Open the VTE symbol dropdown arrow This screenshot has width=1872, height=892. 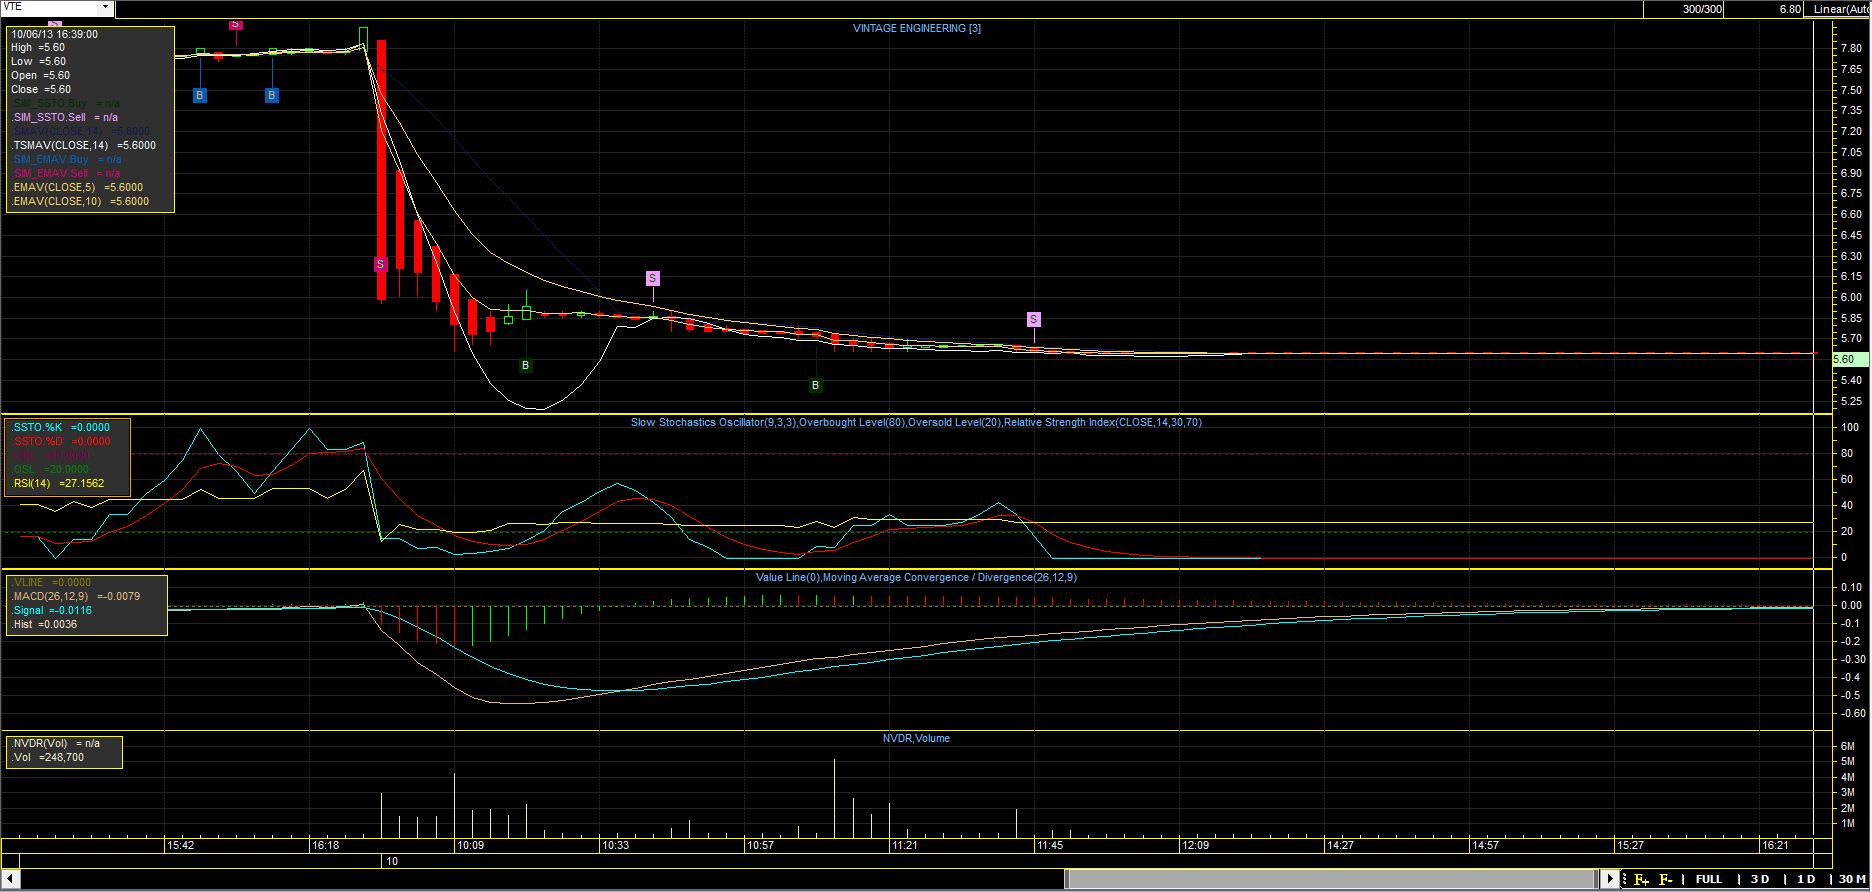click(x=105, y=7)
